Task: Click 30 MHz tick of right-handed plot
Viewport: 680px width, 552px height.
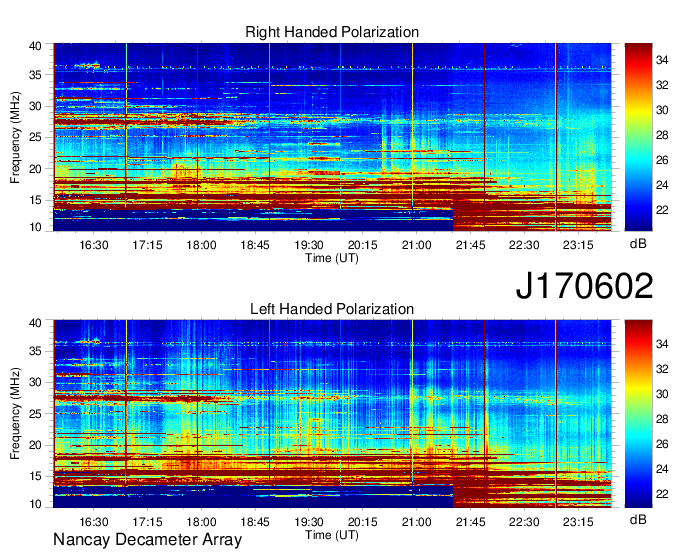Action: pyautogui.click(x=35, y=106)
